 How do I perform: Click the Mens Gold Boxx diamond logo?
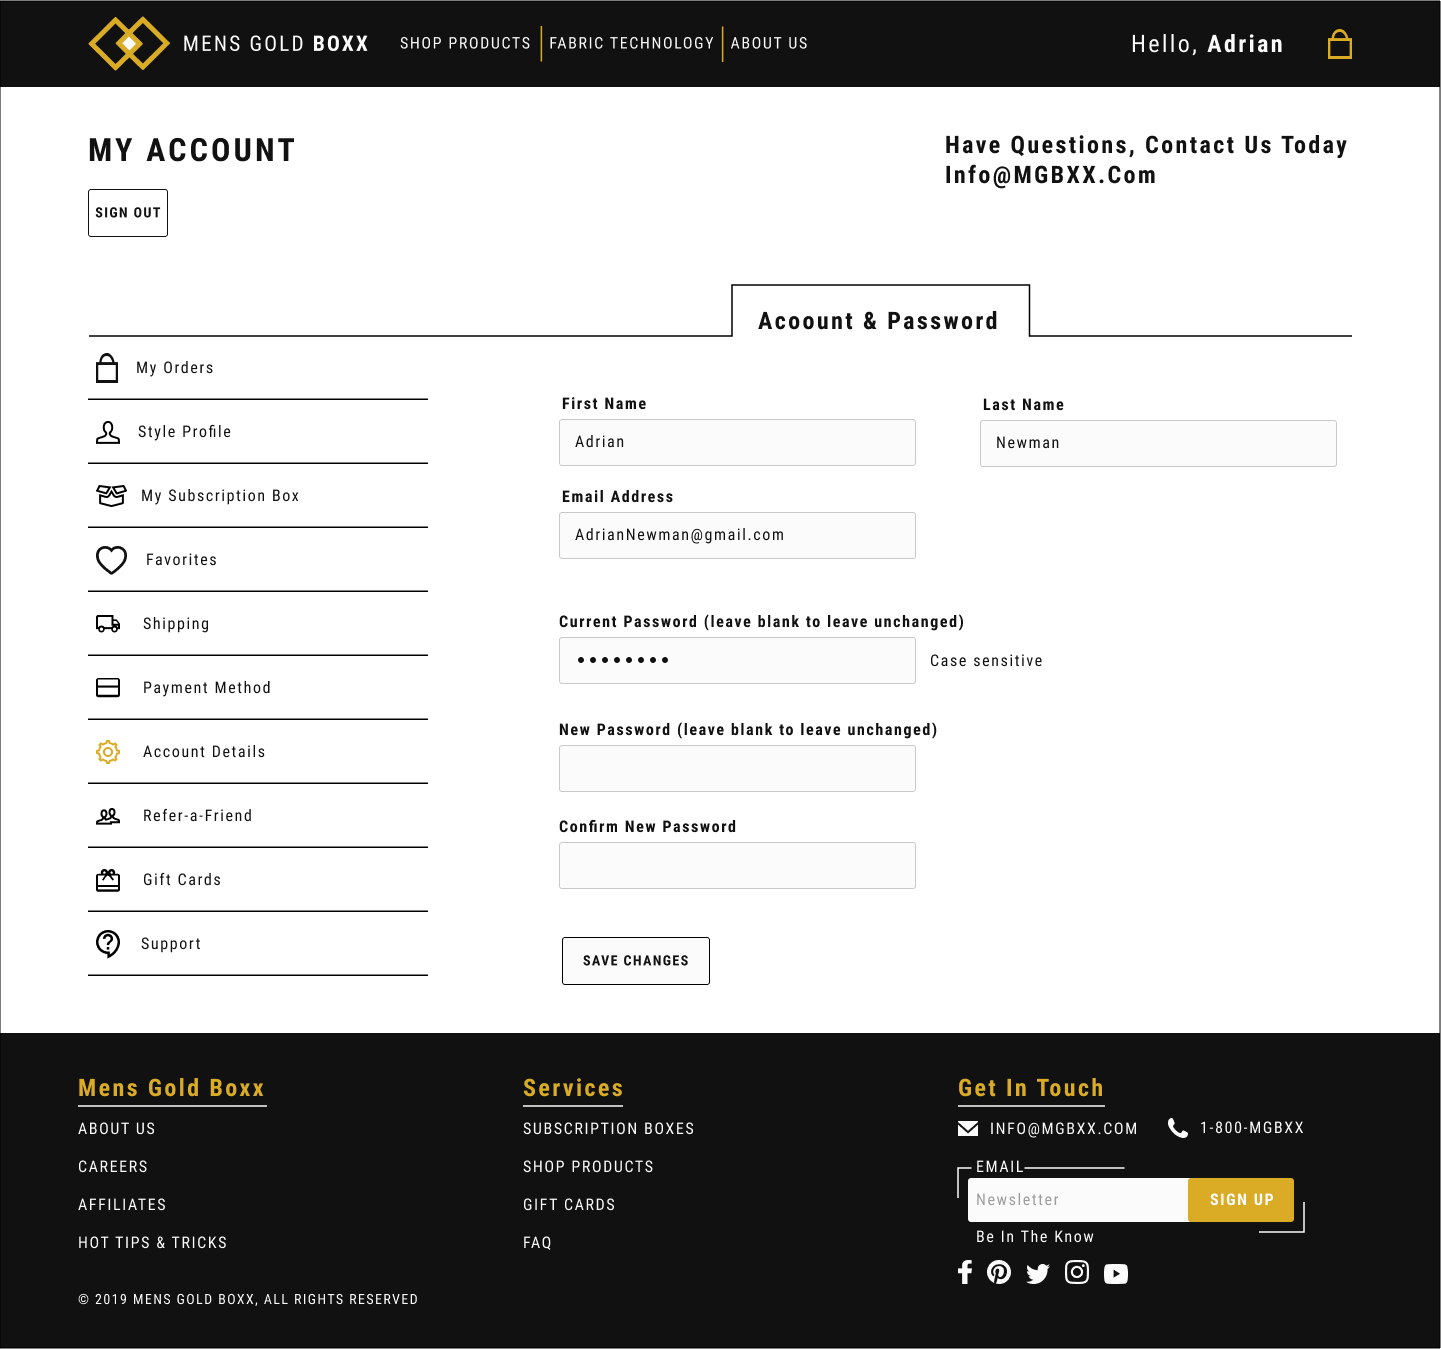[129, 43]
